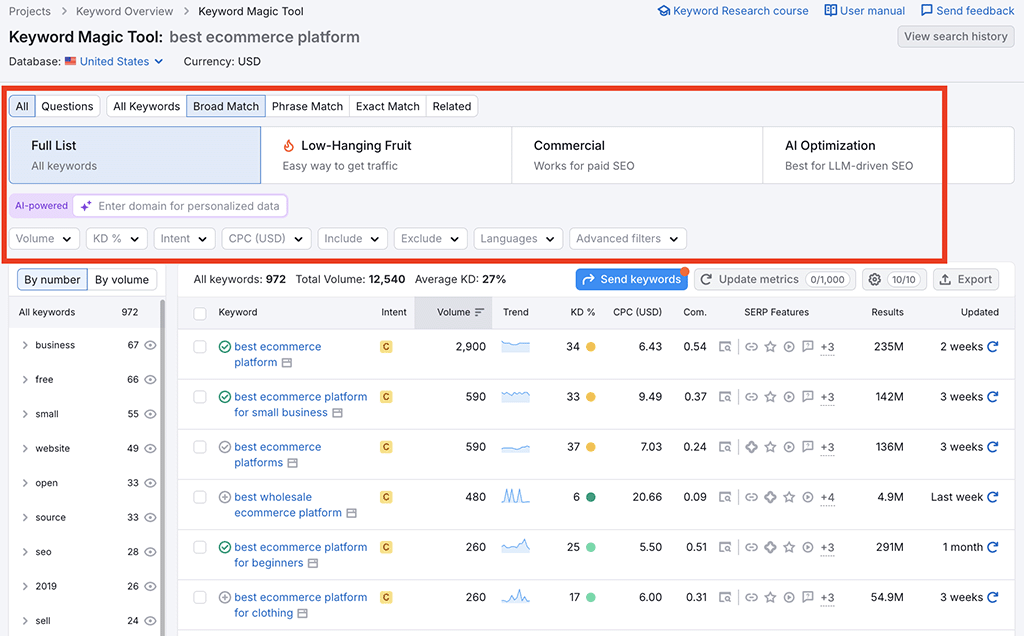Tick checkbox for best wholesale ecommerce platform

pyautogui.click(x=200, y=498)
